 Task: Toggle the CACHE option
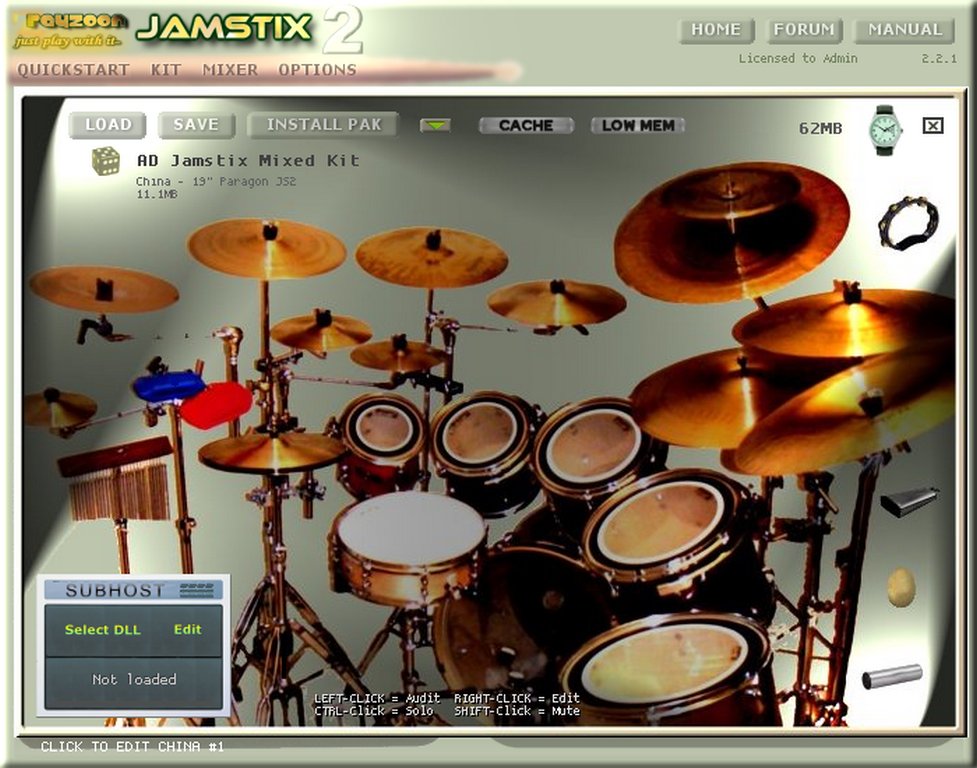(x=526, y=126)
